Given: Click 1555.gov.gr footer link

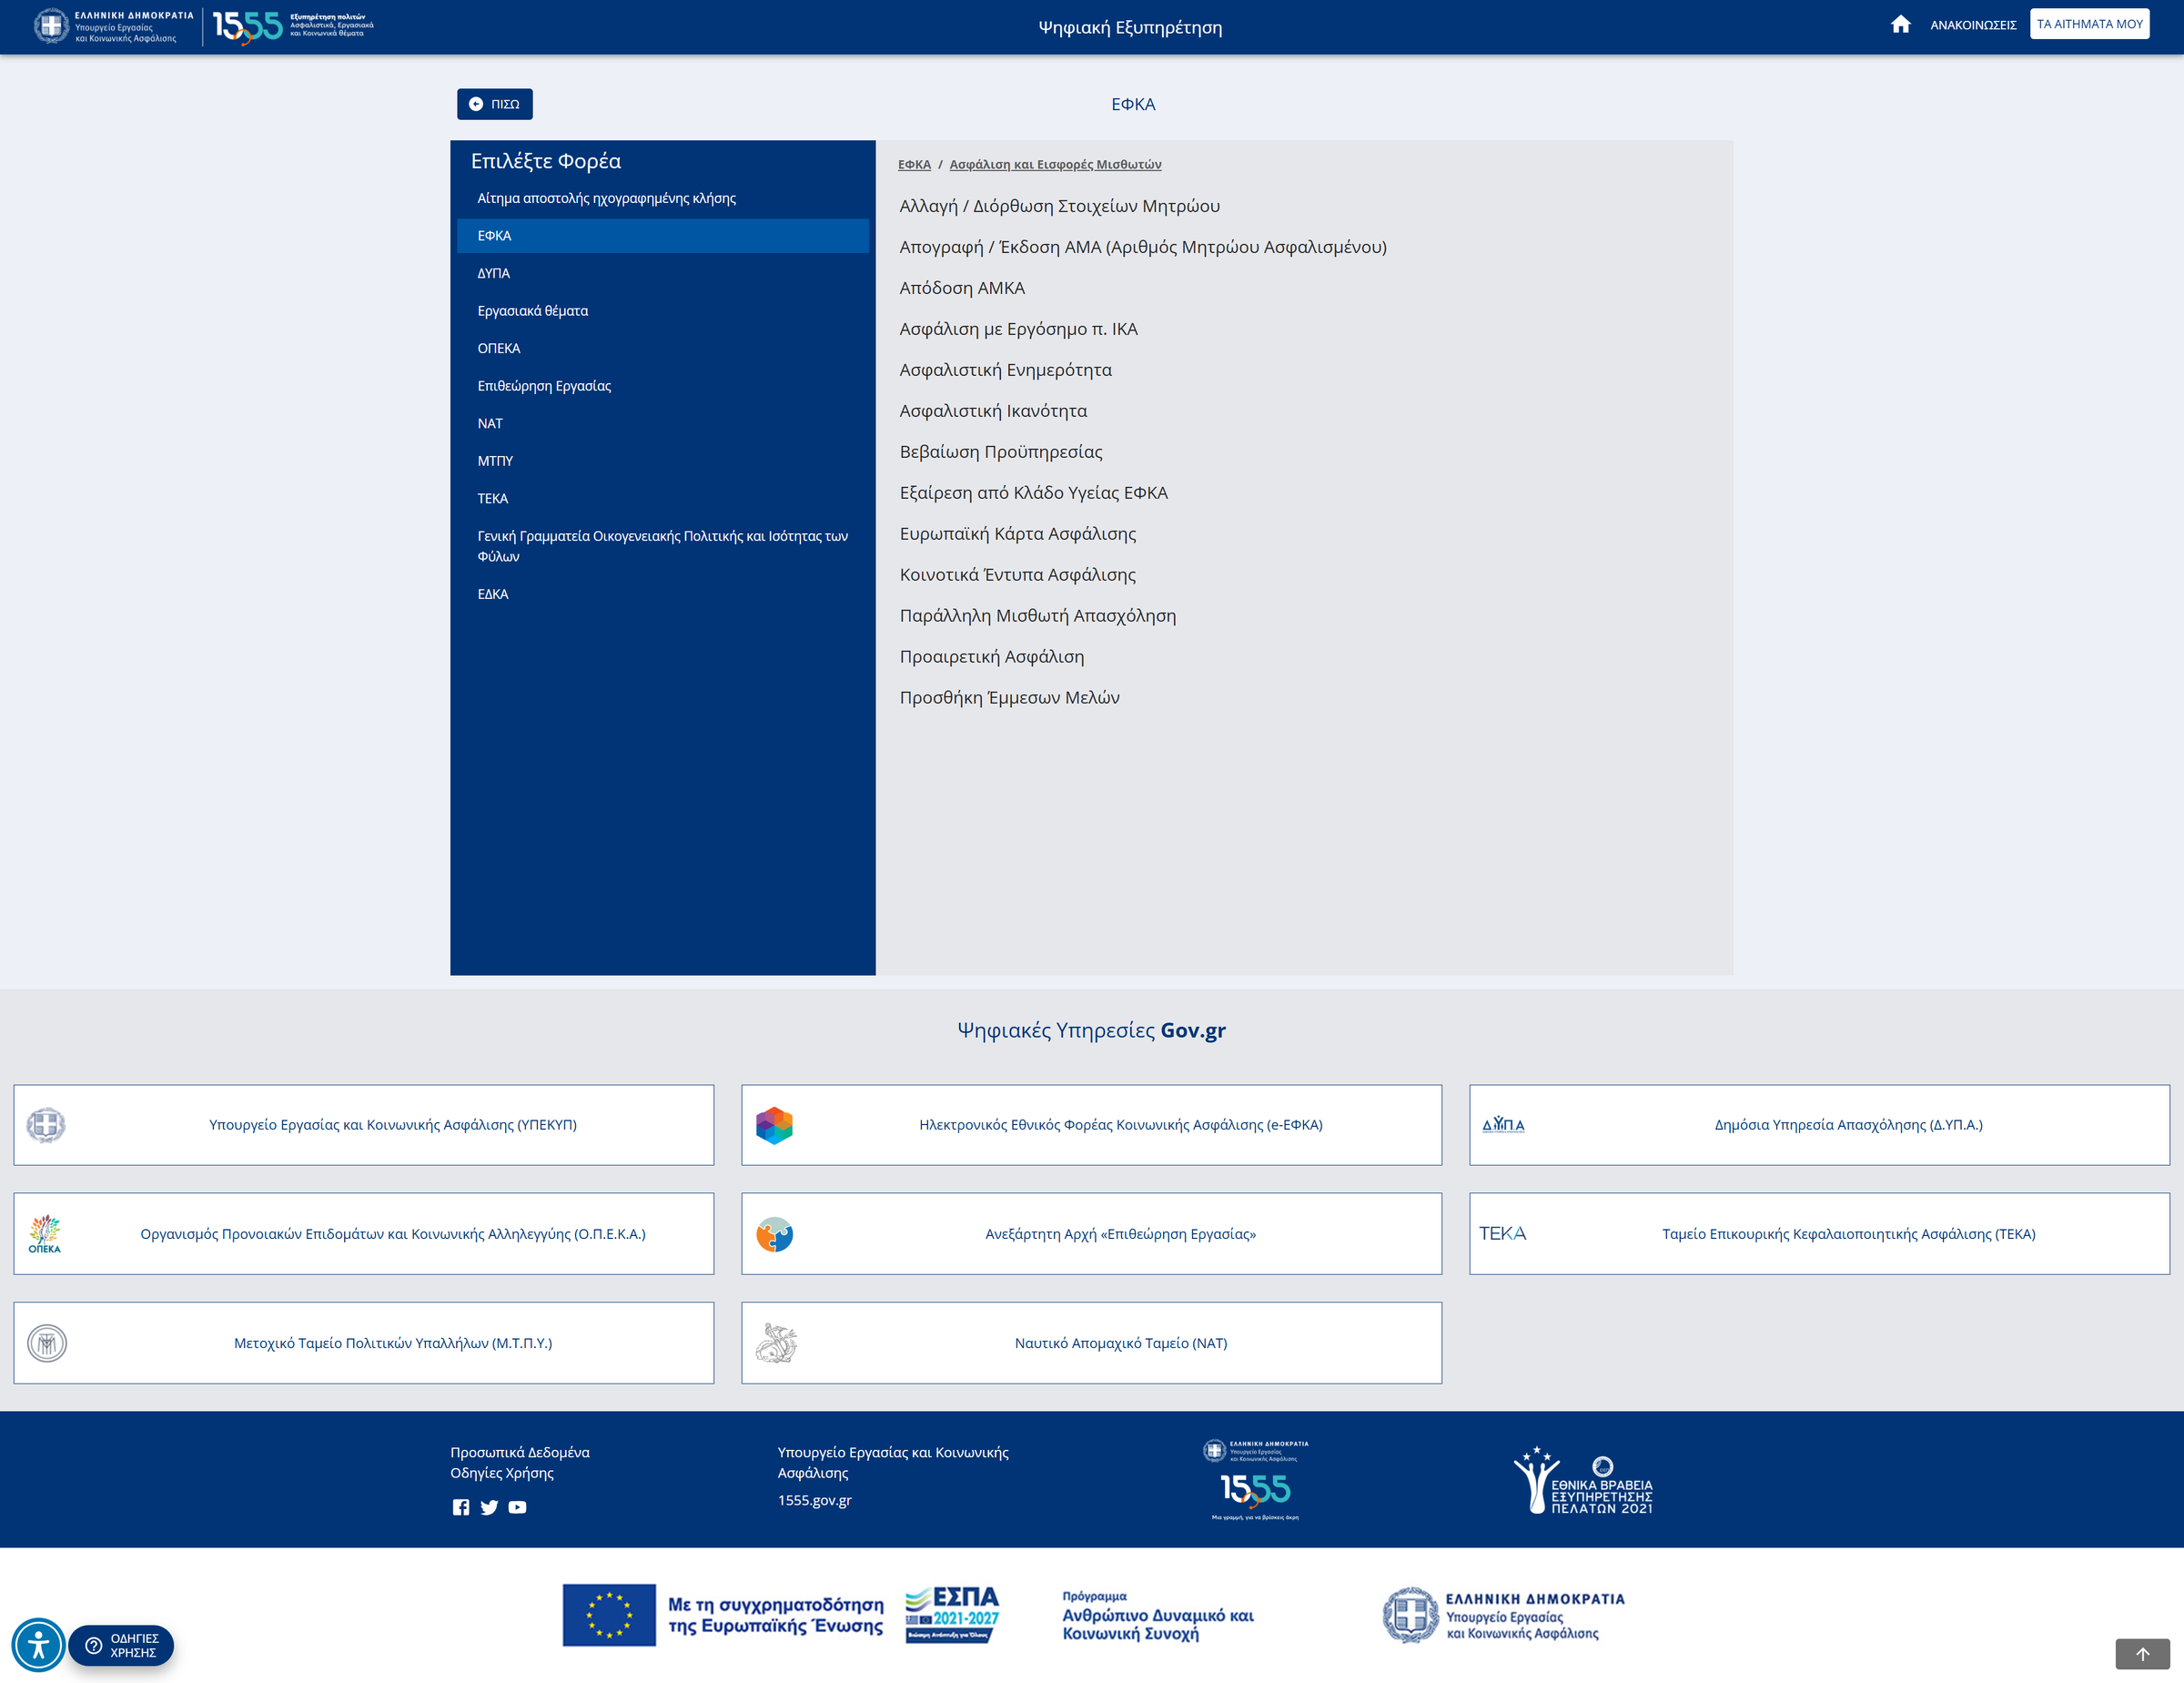Looking at the screenshot, I should point(814,1500).
